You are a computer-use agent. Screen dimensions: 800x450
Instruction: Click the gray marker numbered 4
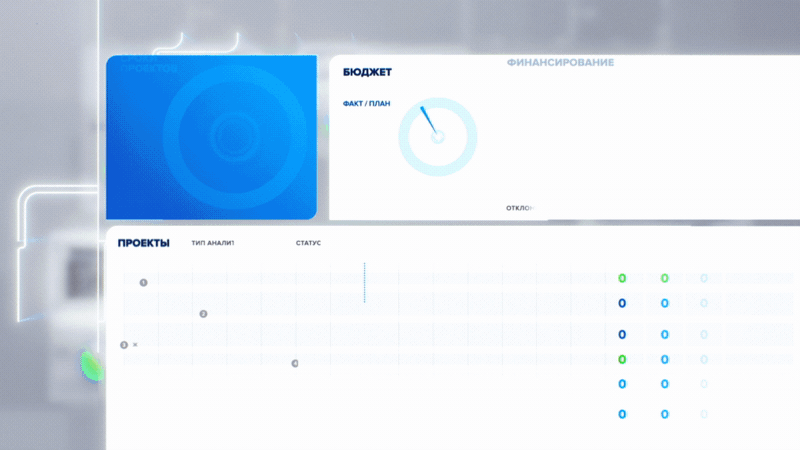pos(295,363)
